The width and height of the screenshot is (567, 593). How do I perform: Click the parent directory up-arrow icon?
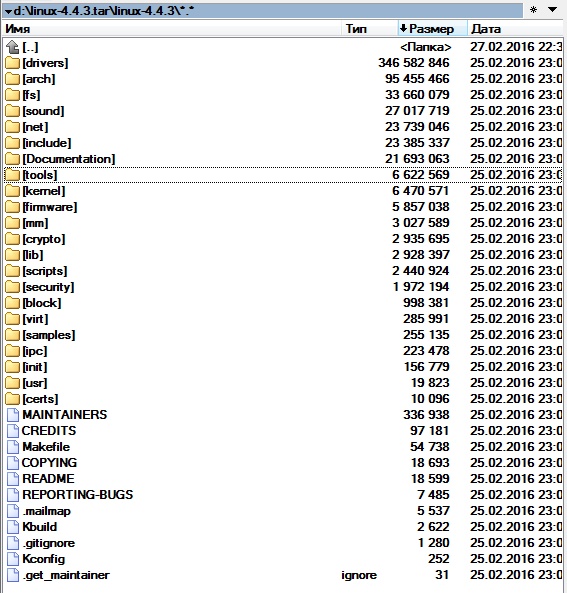pyautogui.click(x=12, y=47)
